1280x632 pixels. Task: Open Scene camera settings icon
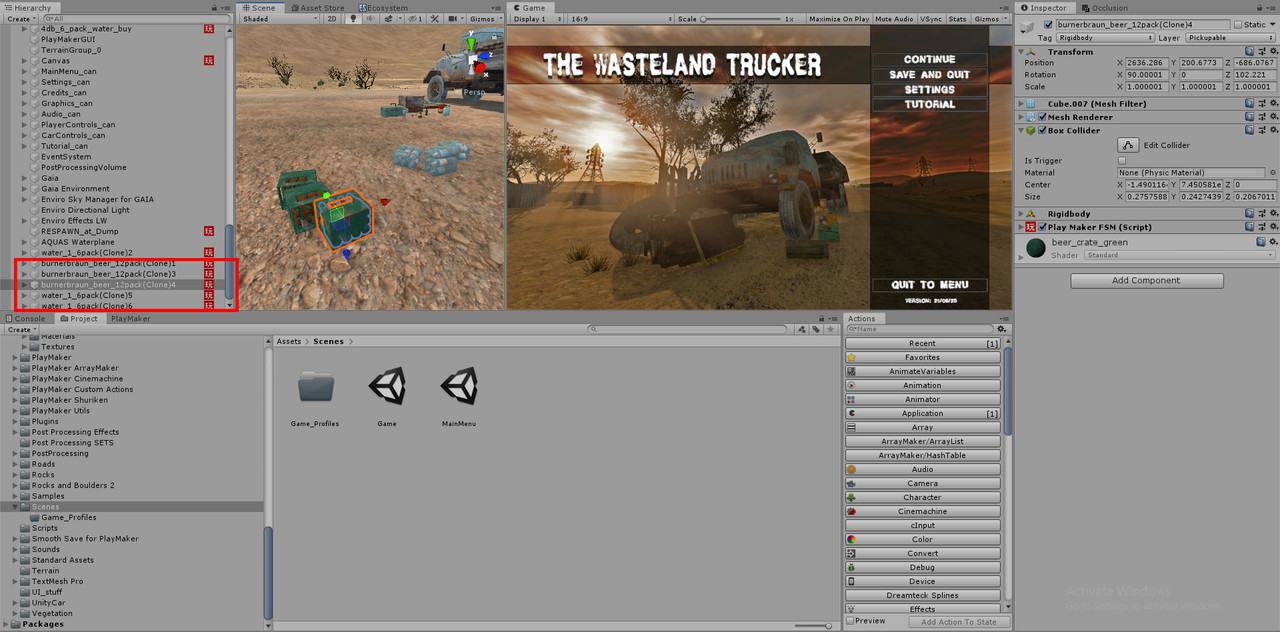point(455,18)
